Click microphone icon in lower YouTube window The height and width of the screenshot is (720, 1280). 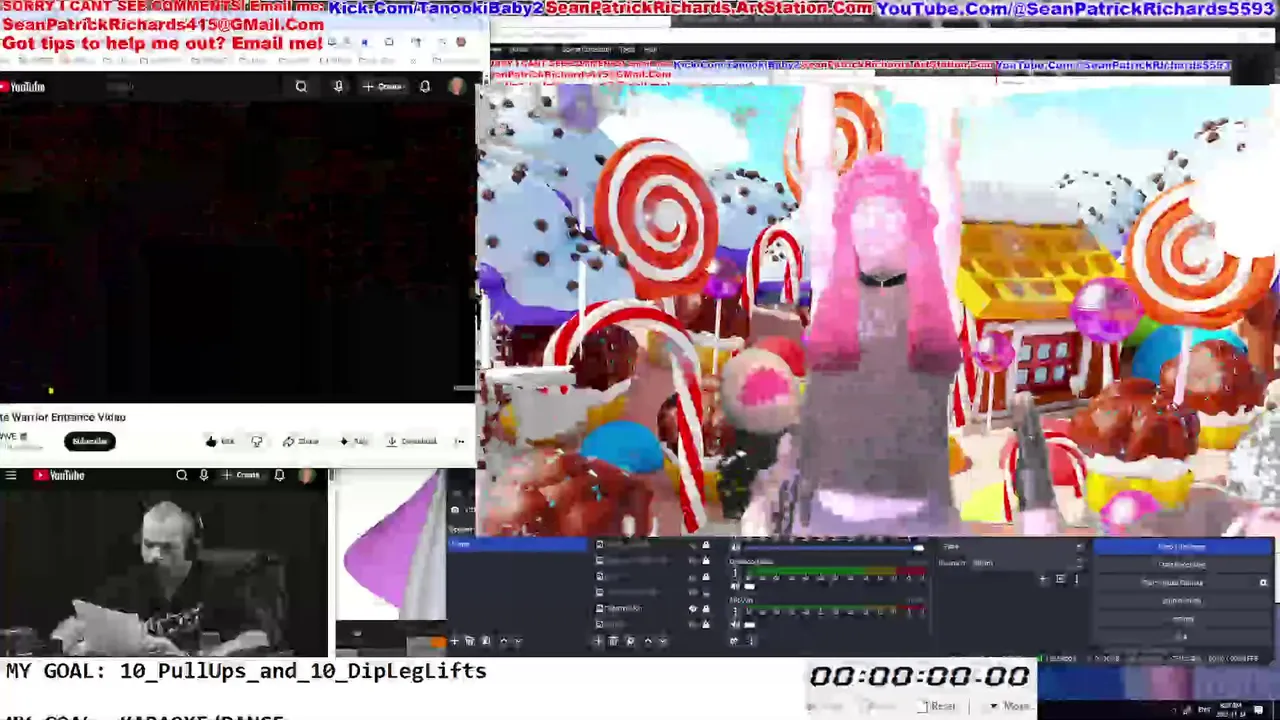203,475
